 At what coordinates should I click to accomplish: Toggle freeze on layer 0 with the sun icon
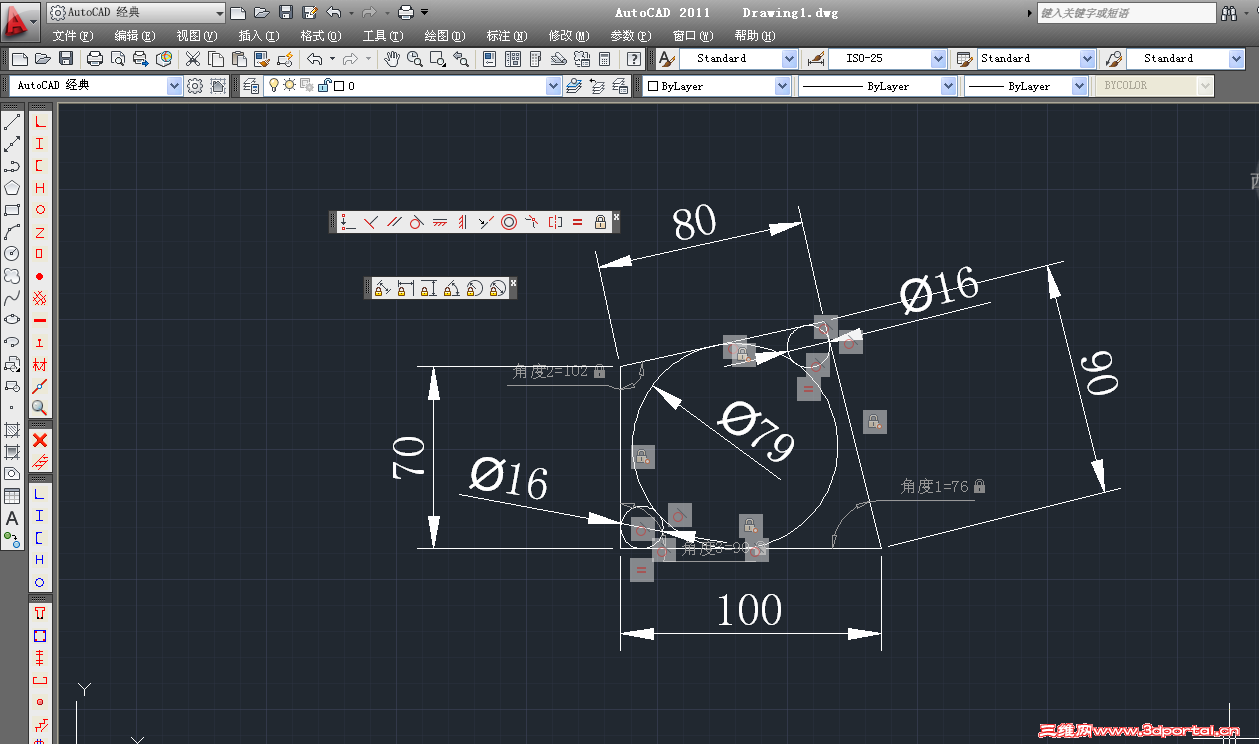[x=289, y=86]
